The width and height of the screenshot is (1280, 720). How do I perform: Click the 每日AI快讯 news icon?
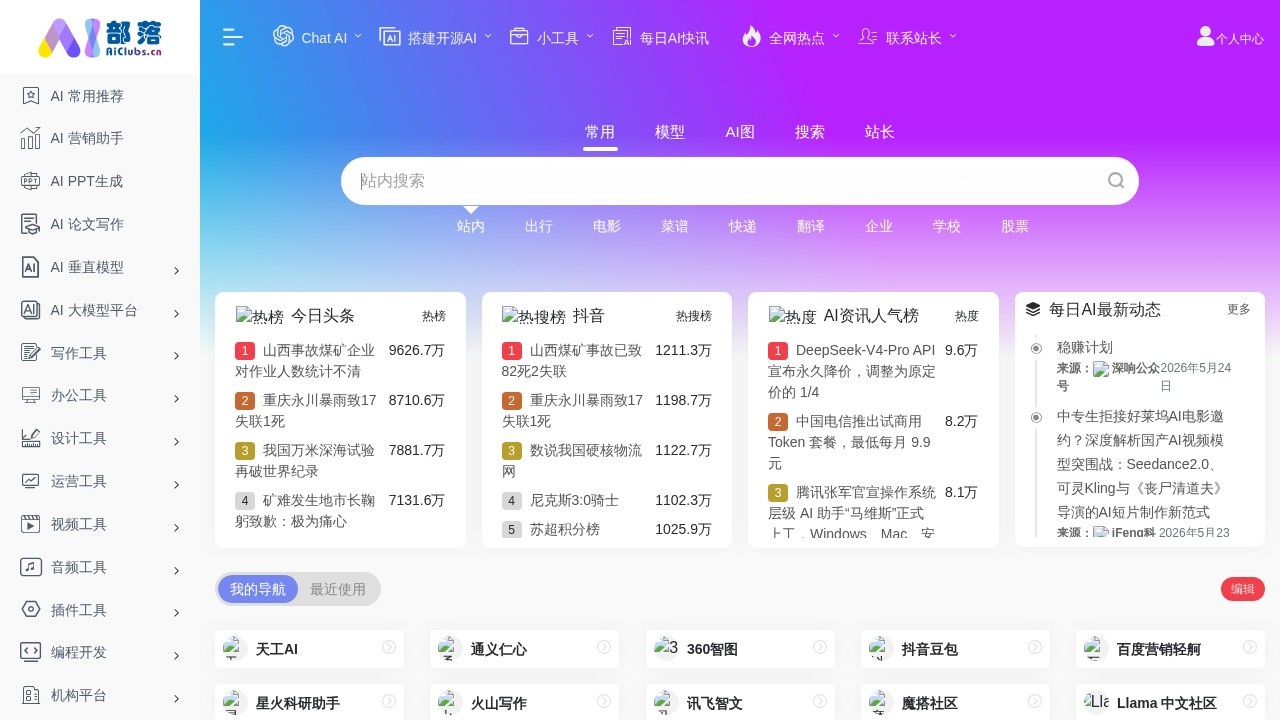click(622, 36)
